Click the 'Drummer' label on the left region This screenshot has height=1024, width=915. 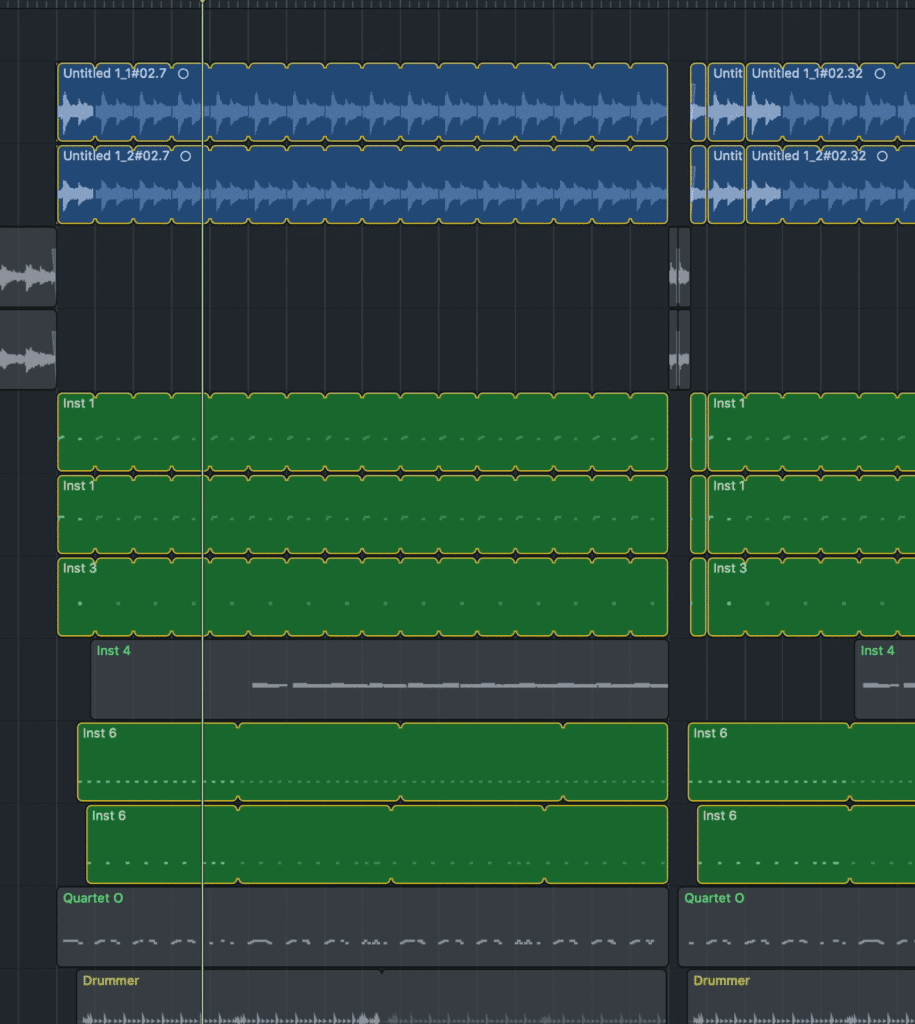(x=110, y=980)
